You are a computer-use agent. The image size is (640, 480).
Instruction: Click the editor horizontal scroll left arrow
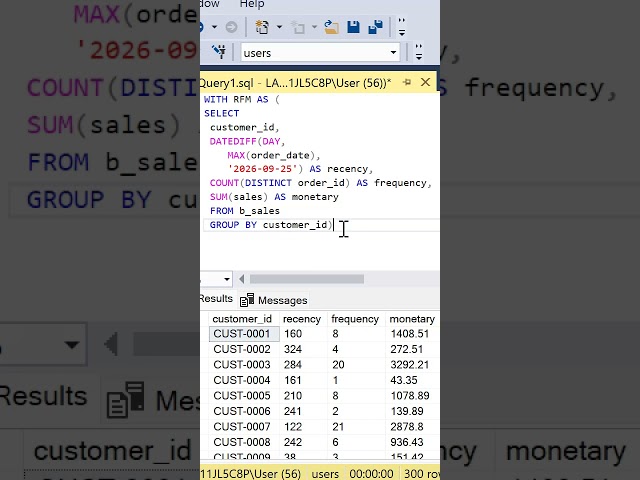pyautogui.click(x=242, y=279)
